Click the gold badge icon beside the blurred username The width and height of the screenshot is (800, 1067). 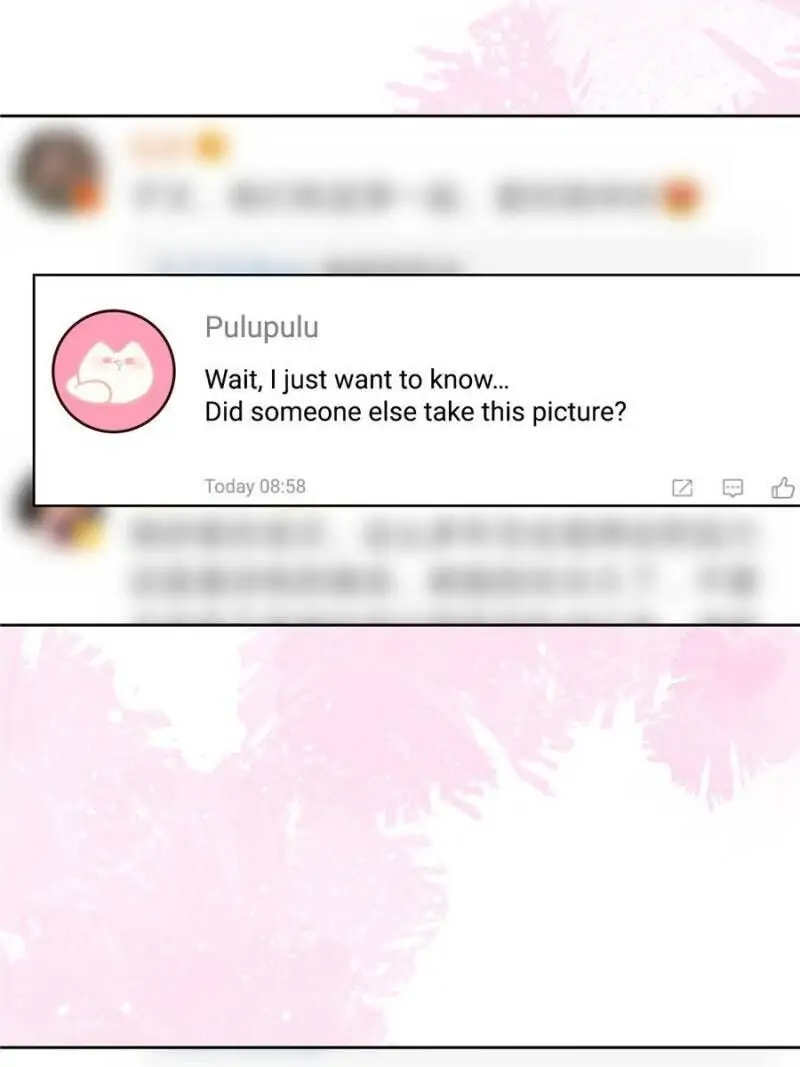click(x=212, y=146)
